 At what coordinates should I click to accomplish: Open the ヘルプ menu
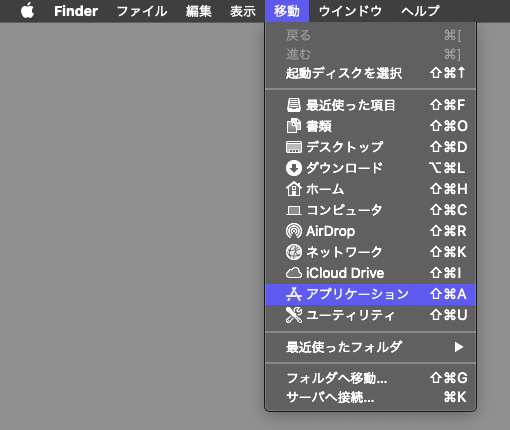[420, 11]
